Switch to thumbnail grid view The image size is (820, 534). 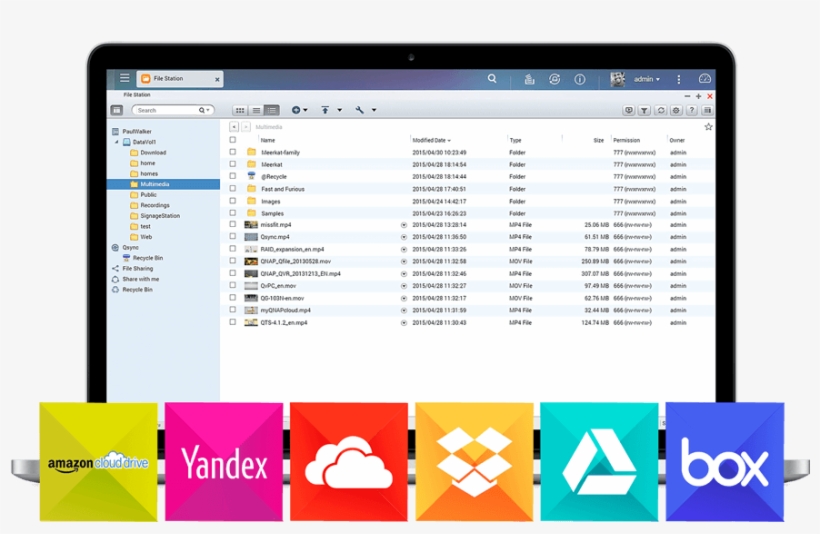tap(240, 110)
